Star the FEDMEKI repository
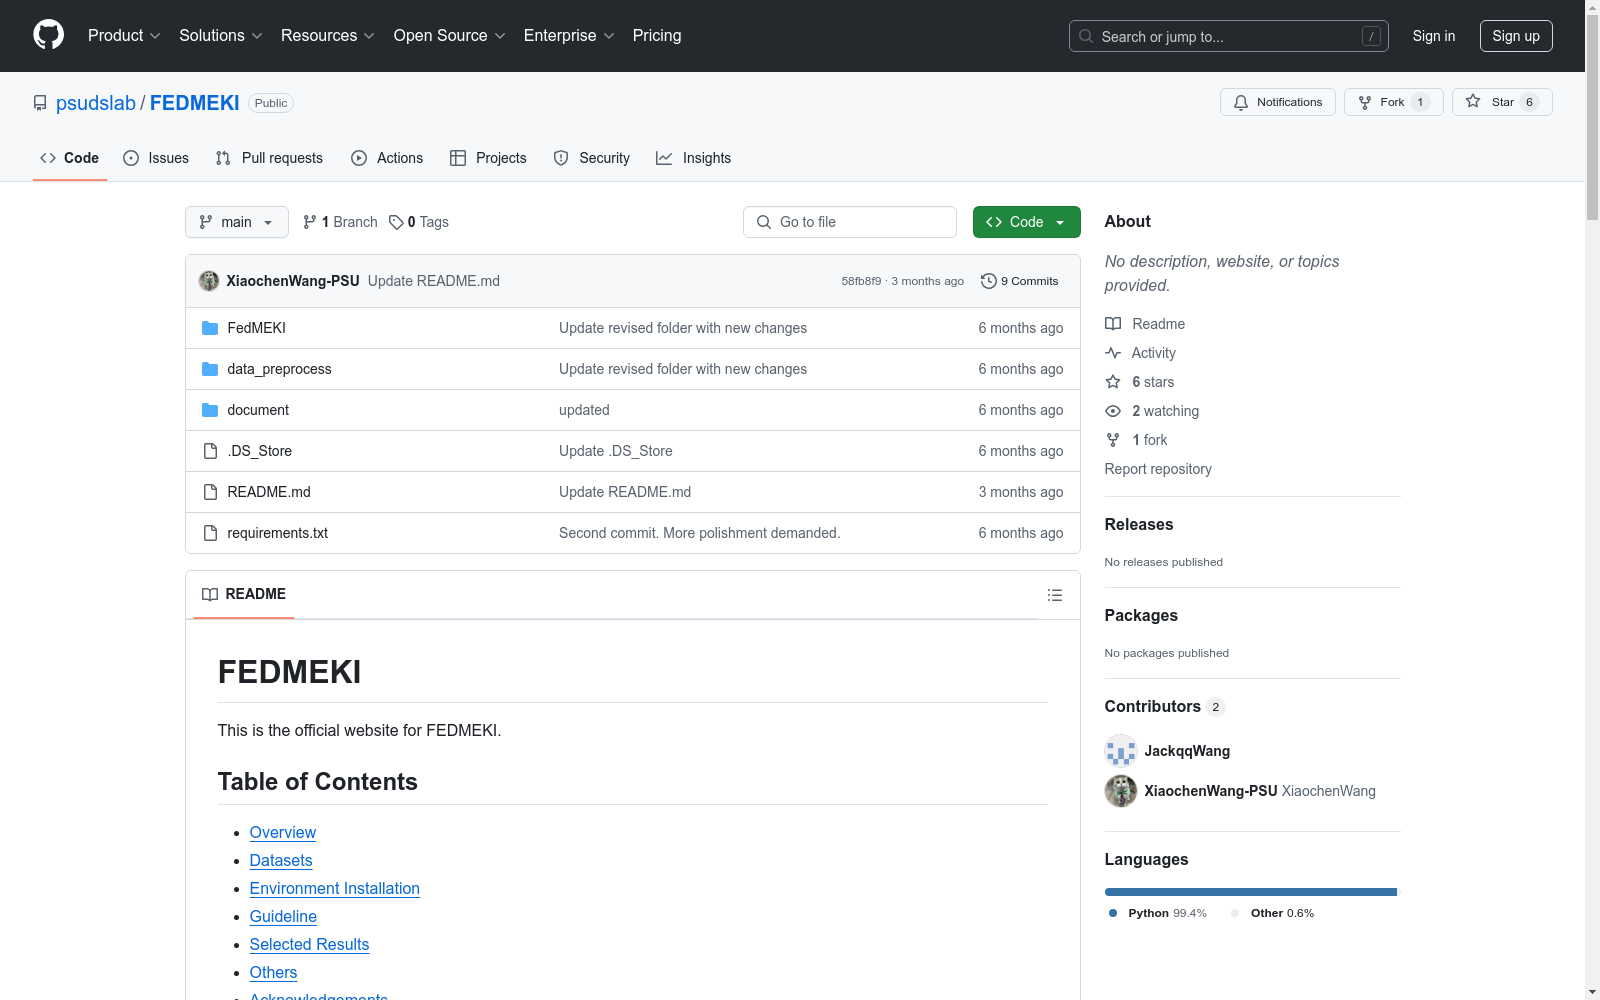The height and width of the screenshot is (1000, 1600). (1502, 102)
